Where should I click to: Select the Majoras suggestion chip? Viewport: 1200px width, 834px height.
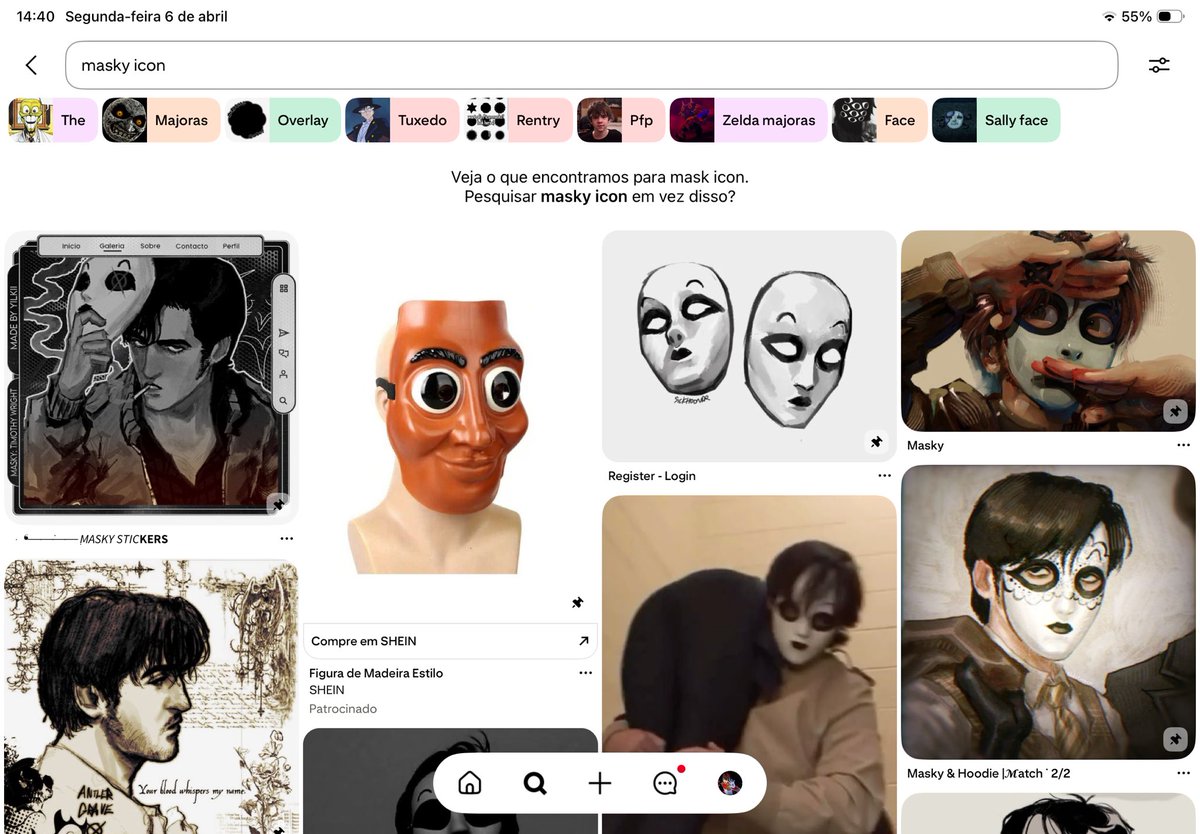[x=161, y=120]
